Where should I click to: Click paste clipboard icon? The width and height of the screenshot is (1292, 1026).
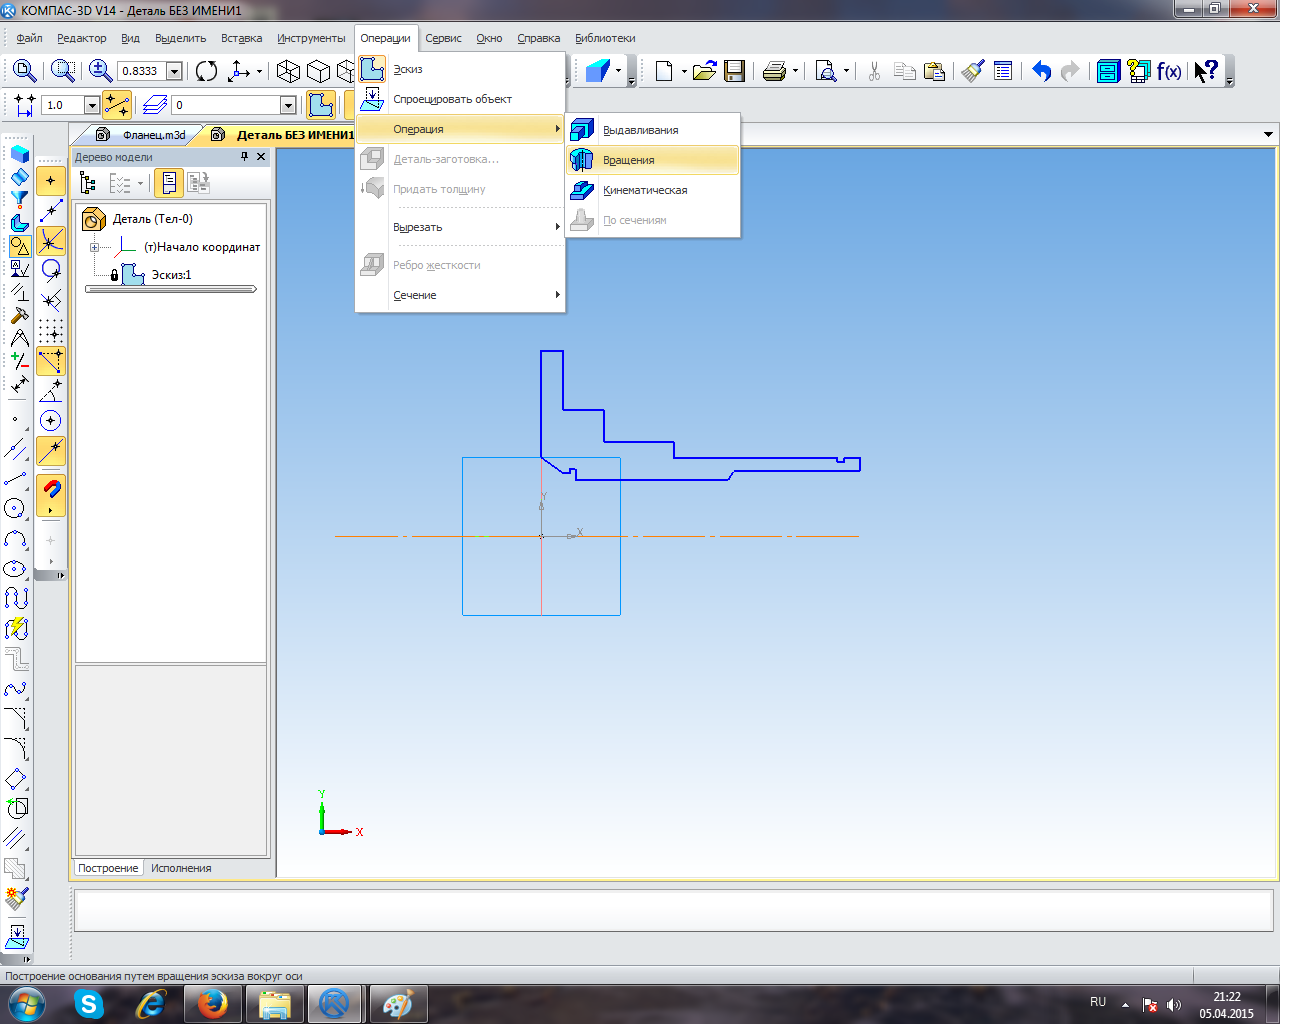pyautogui.click(x=935, y=71)
